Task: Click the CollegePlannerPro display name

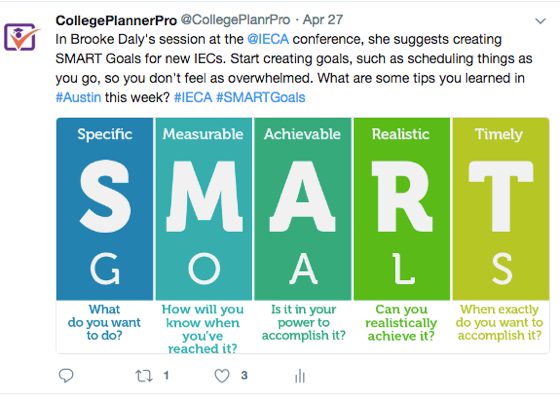Action: 116,20
